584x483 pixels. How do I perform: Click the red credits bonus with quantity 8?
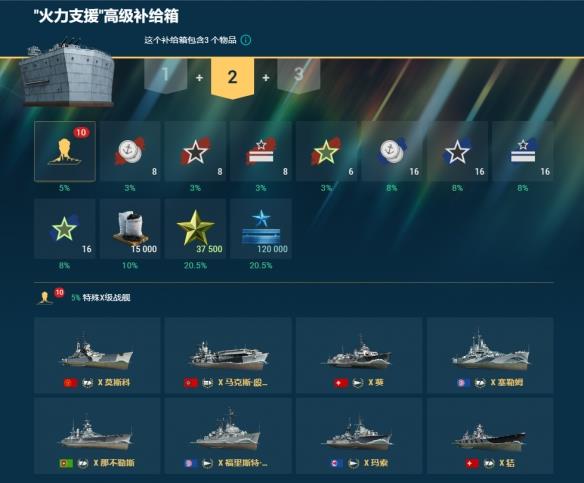(x=130, y=151)
